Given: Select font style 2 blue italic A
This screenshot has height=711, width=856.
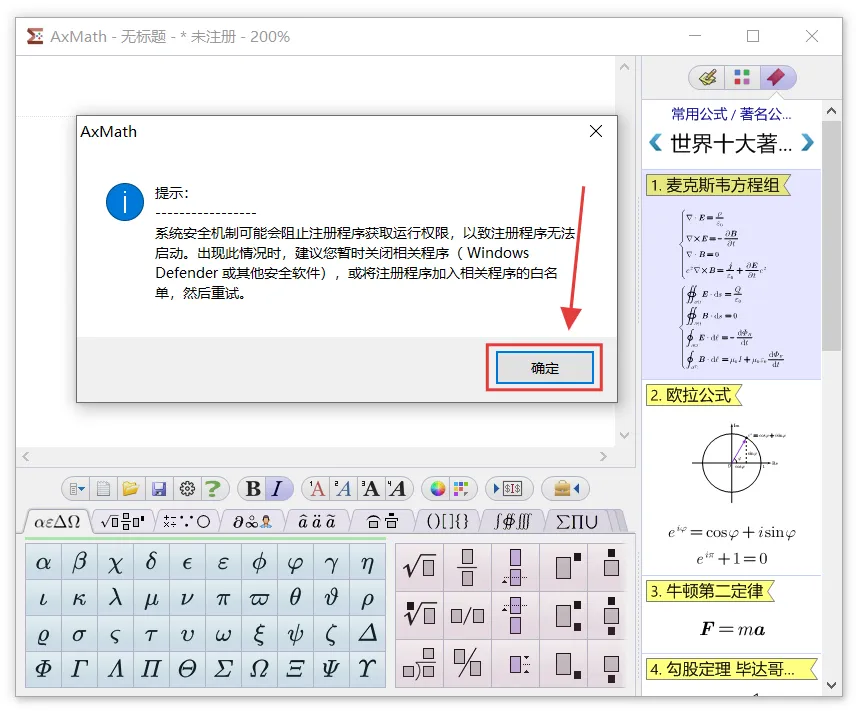Looking at the screenshot, I should [x=343, y=488].
